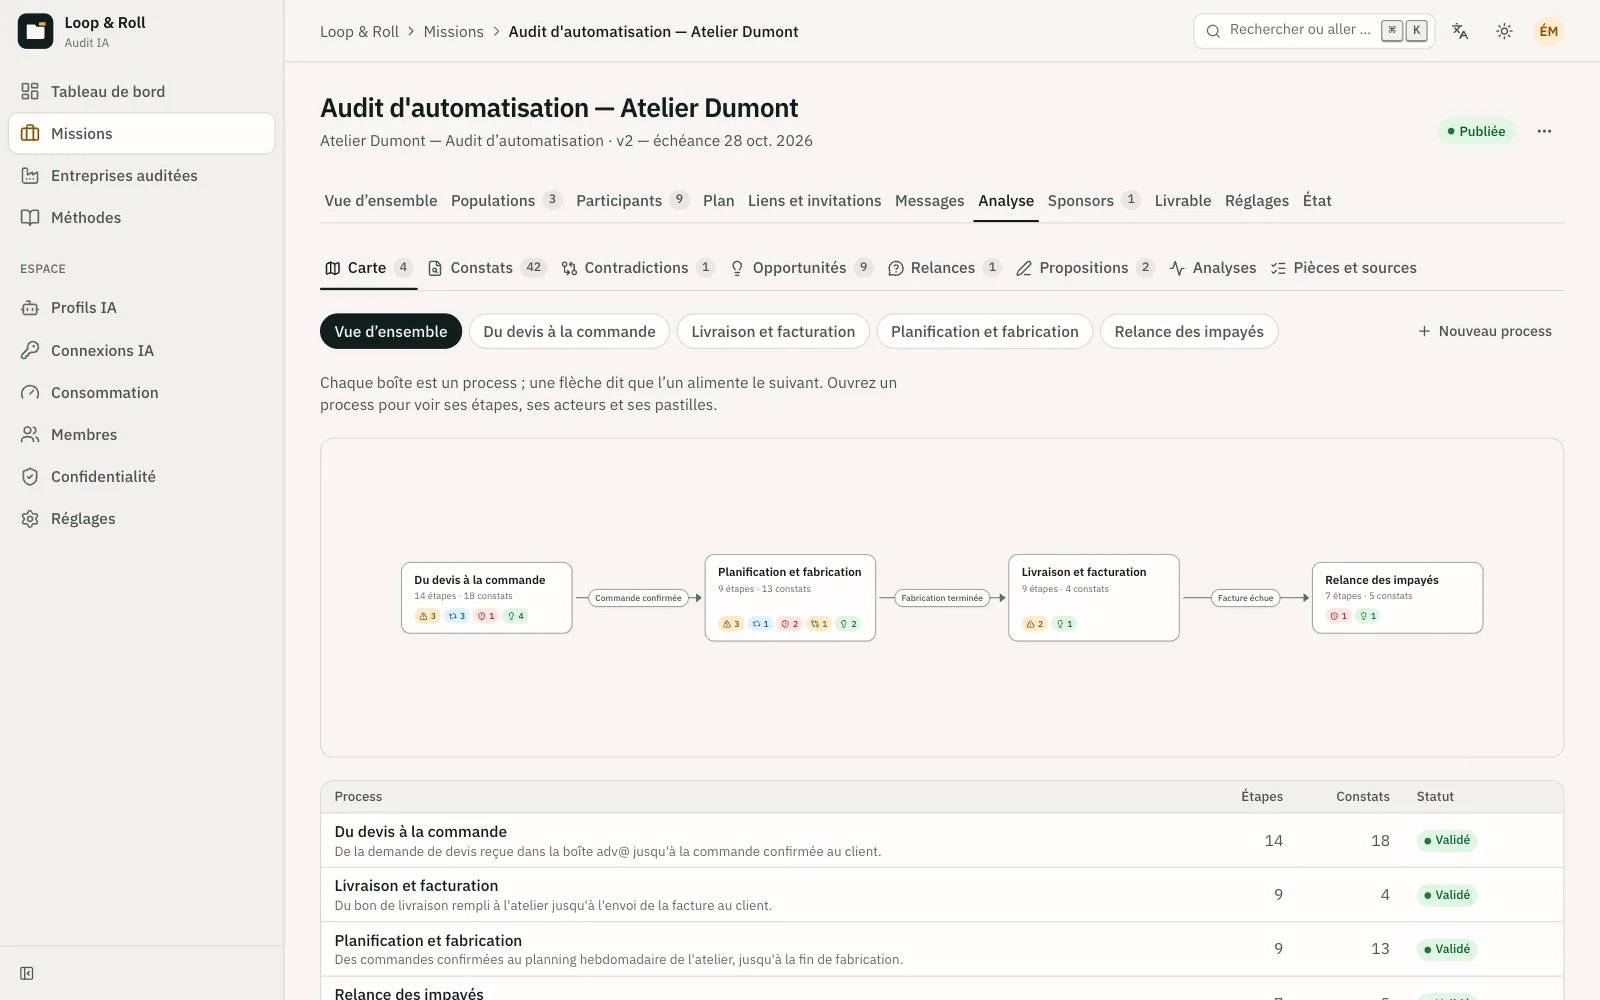The height and width of the screenshot is (1000, 1600).
Task: Open Contradictions sub-tab
Action: click(638, 268)
